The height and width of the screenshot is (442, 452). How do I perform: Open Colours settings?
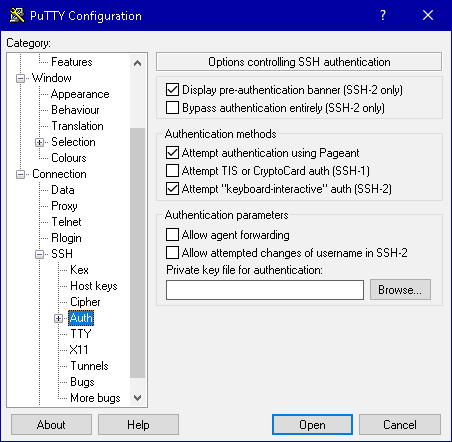click(69, 158)
